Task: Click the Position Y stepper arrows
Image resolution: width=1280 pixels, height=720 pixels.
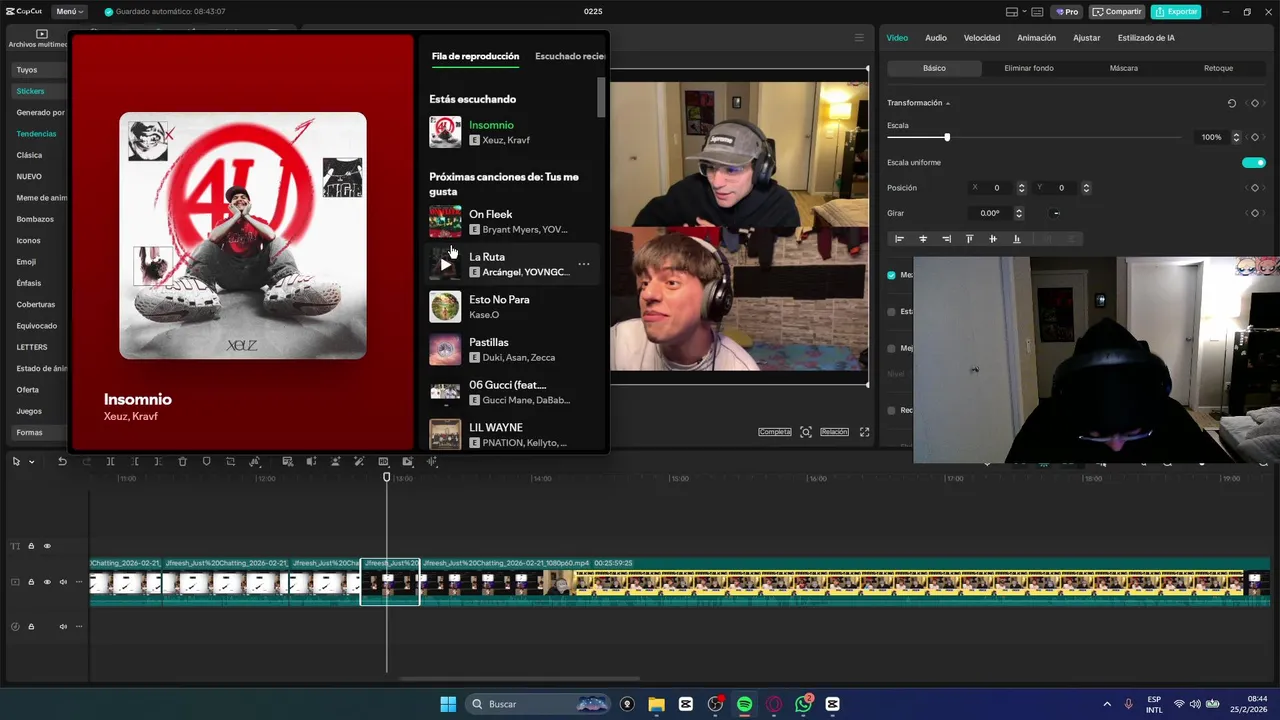Action: (1086, 188)
